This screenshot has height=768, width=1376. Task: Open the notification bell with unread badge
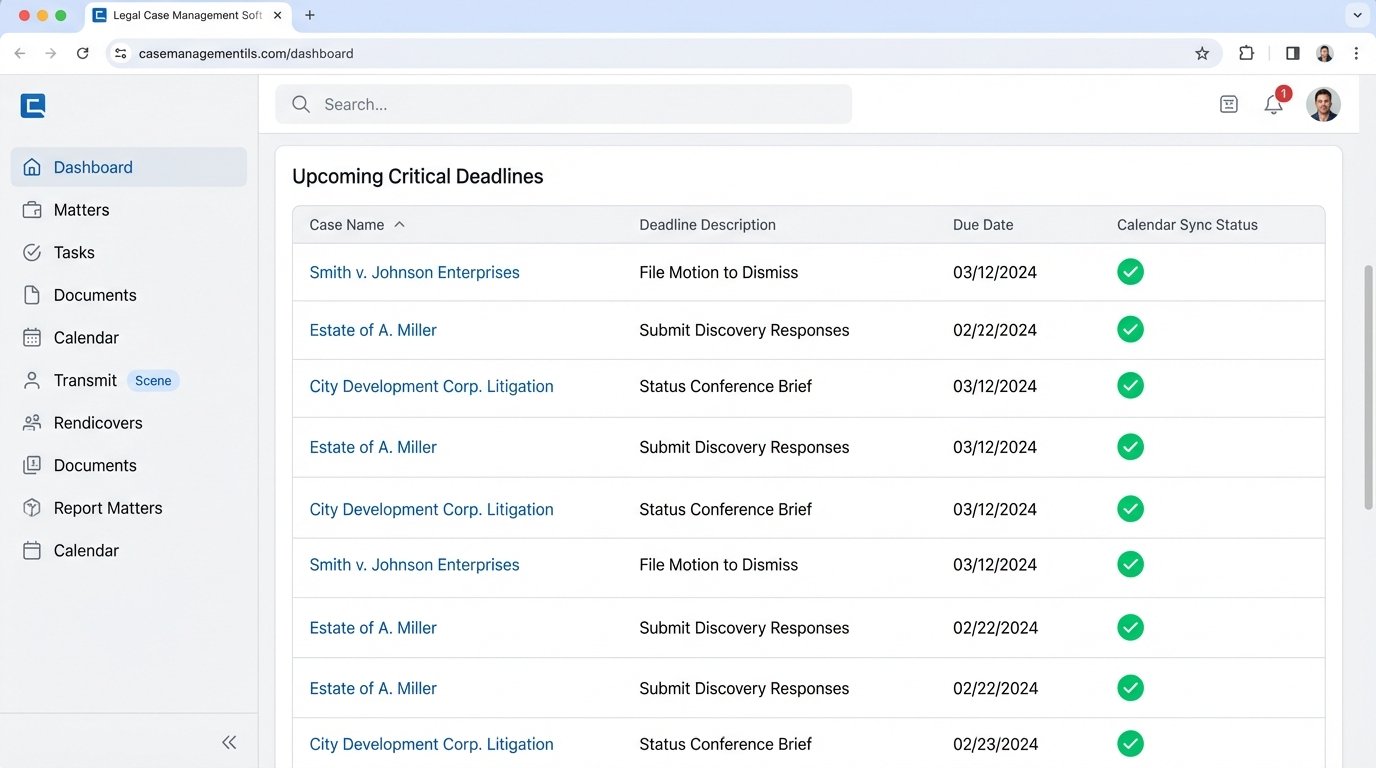(x=1273, y=103)
